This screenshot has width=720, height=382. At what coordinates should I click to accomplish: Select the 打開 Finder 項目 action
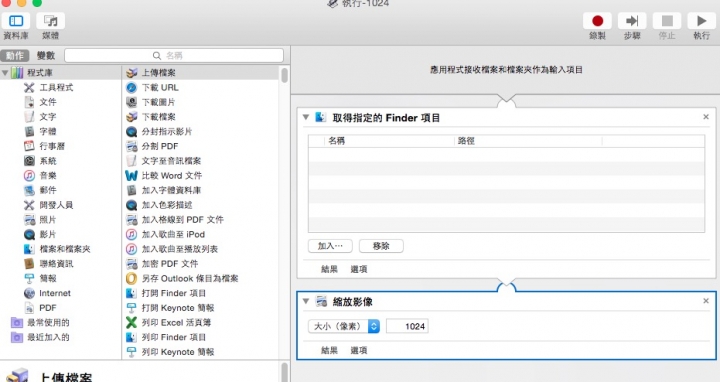click(x=174, y=293)
